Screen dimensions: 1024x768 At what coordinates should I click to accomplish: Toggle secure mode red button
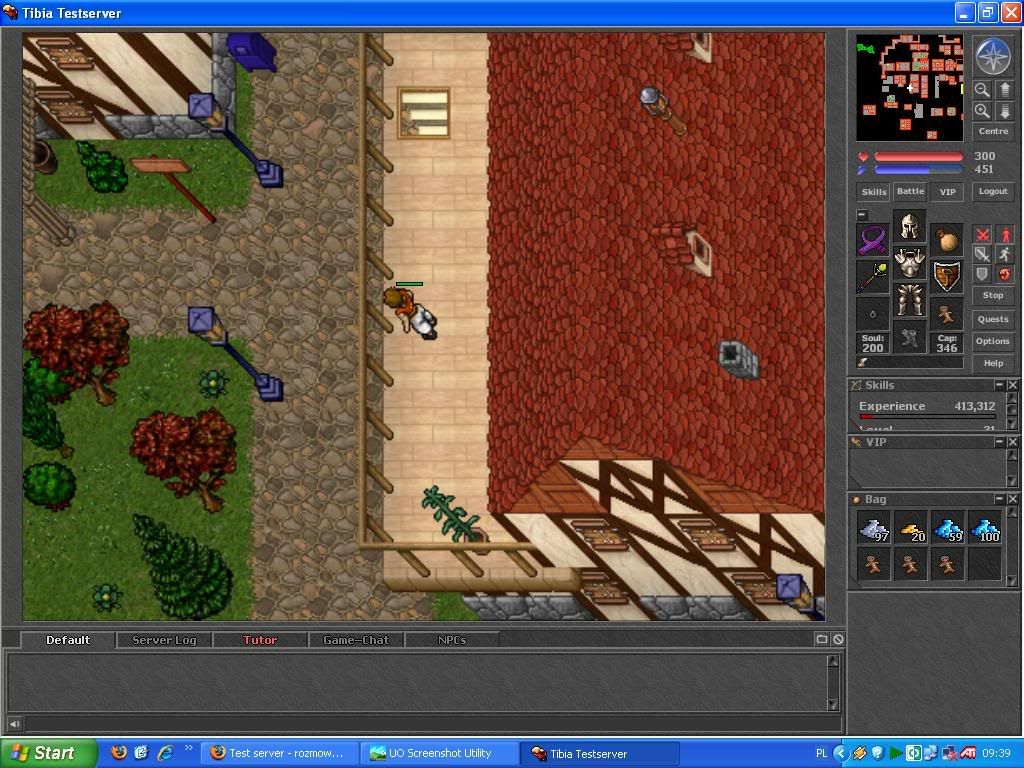coord(1005,274)
